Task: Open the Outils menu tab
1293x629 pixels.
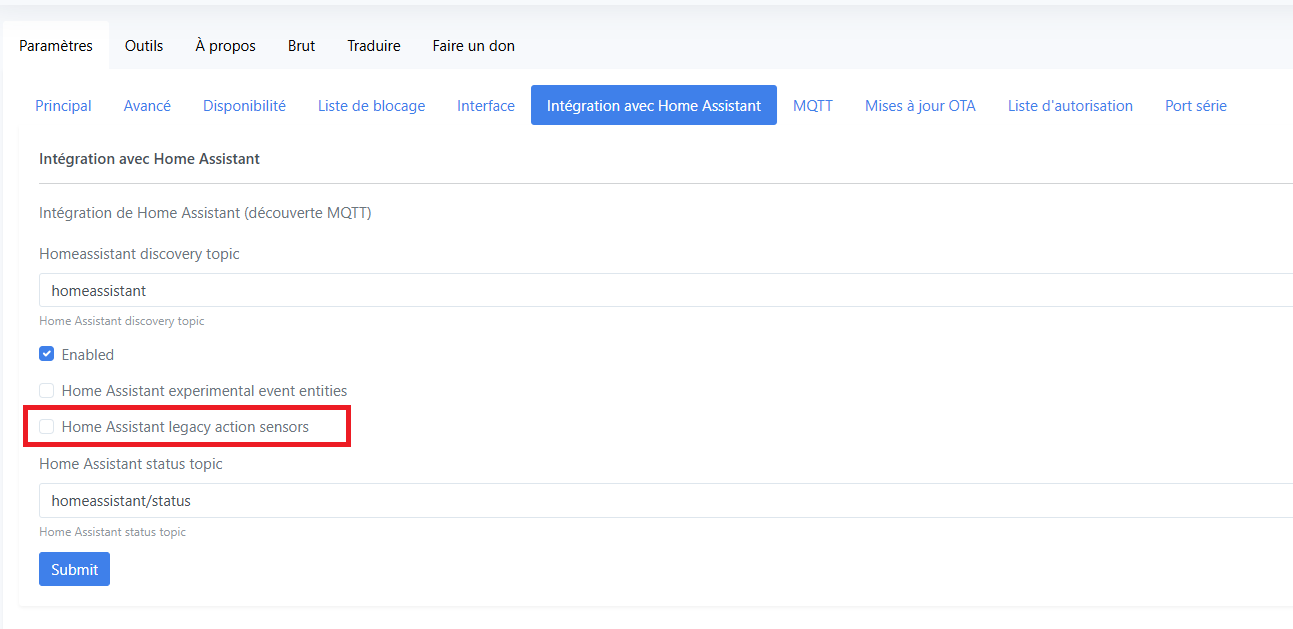Action: coord(144,46)
